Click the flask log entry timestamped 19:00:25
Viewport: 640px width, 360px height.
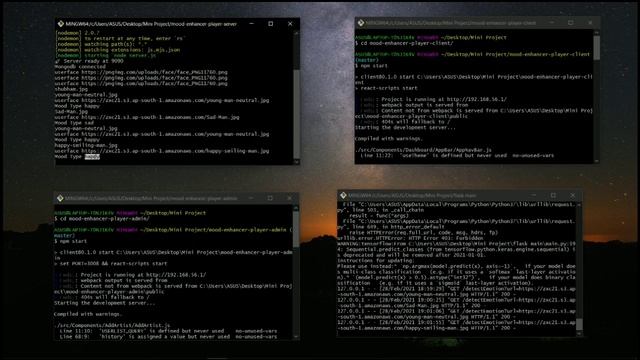coord(456,302)
